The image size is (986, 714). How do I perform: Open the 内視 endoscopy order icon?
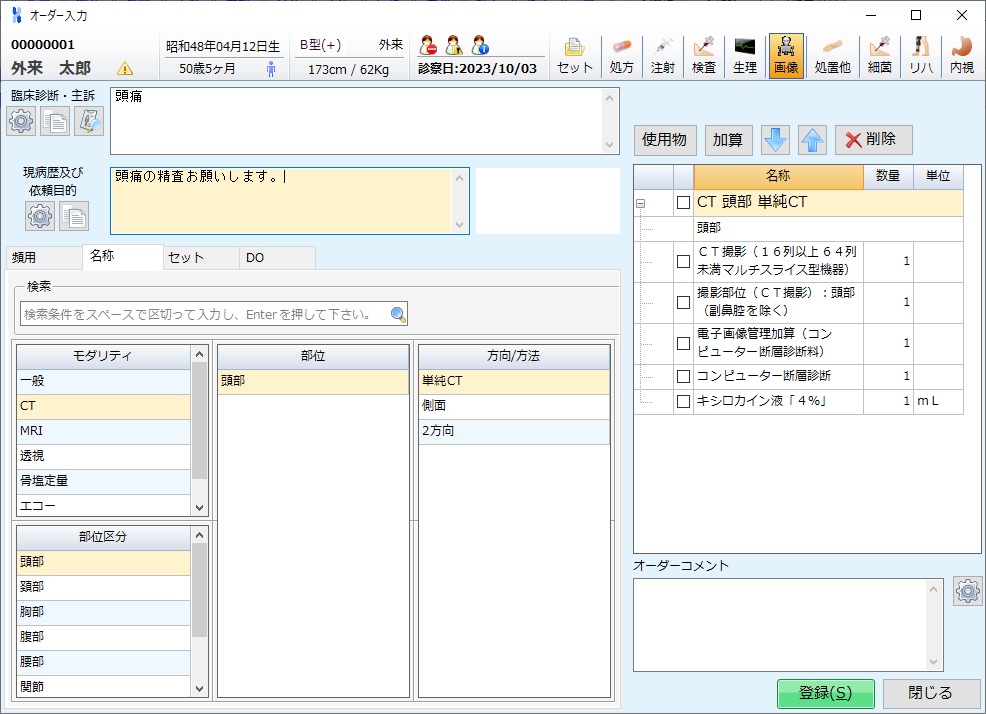pyautogui.click(x=961, y=57)
